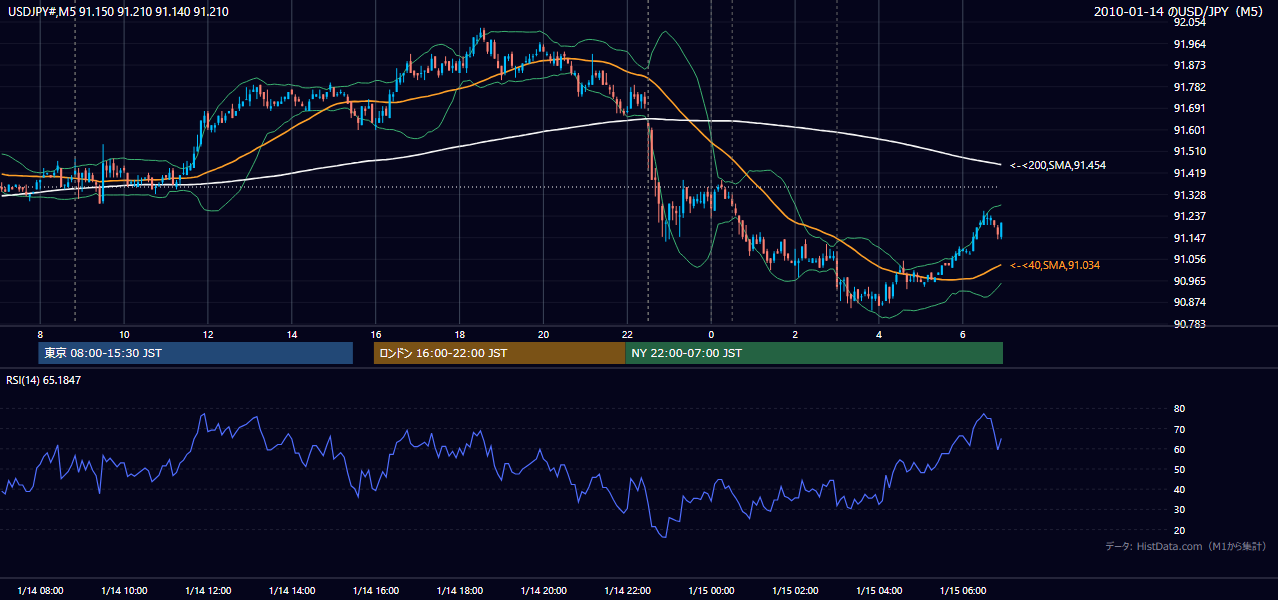Click price axis value 90.874

(1189, 303)
